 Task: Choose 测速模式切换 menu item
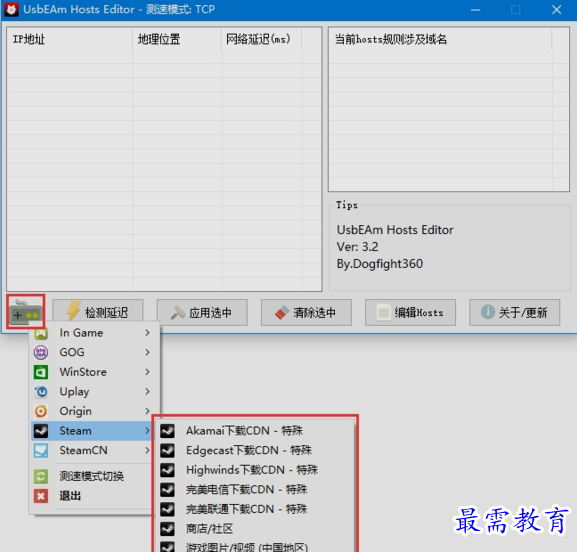click(92, 476)
